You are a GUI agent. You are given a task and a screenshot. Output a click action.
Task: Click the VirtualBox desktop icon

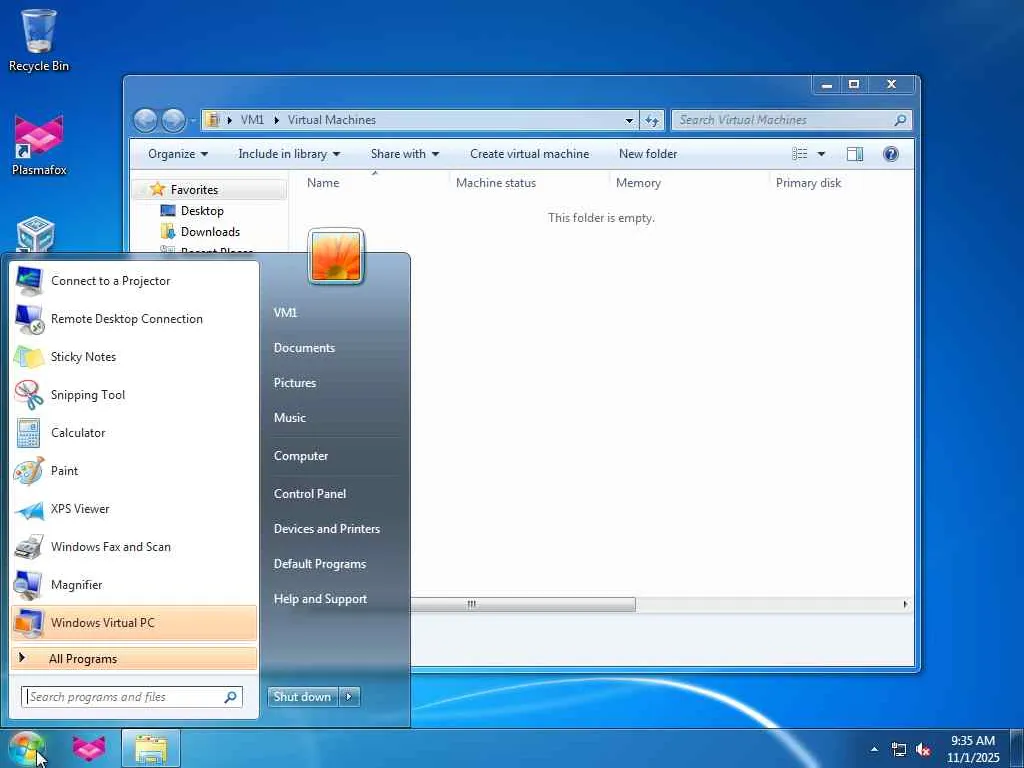click(35, 235)
